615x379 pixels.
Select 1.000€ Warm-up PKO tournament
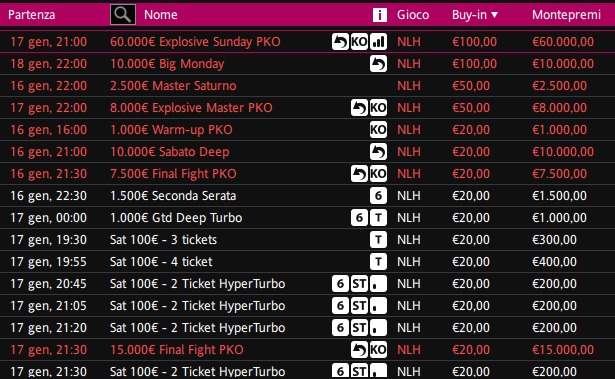click(171, 129)
